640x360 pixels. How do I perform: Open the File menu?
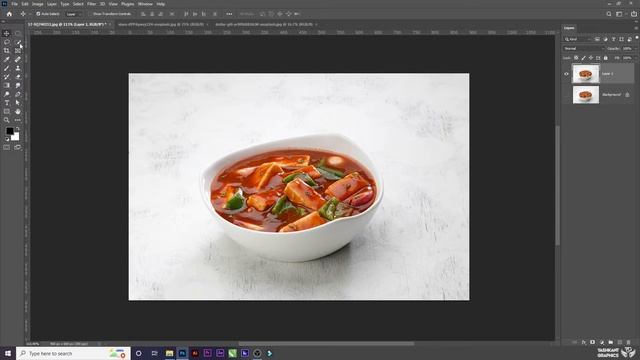(14, 4)
